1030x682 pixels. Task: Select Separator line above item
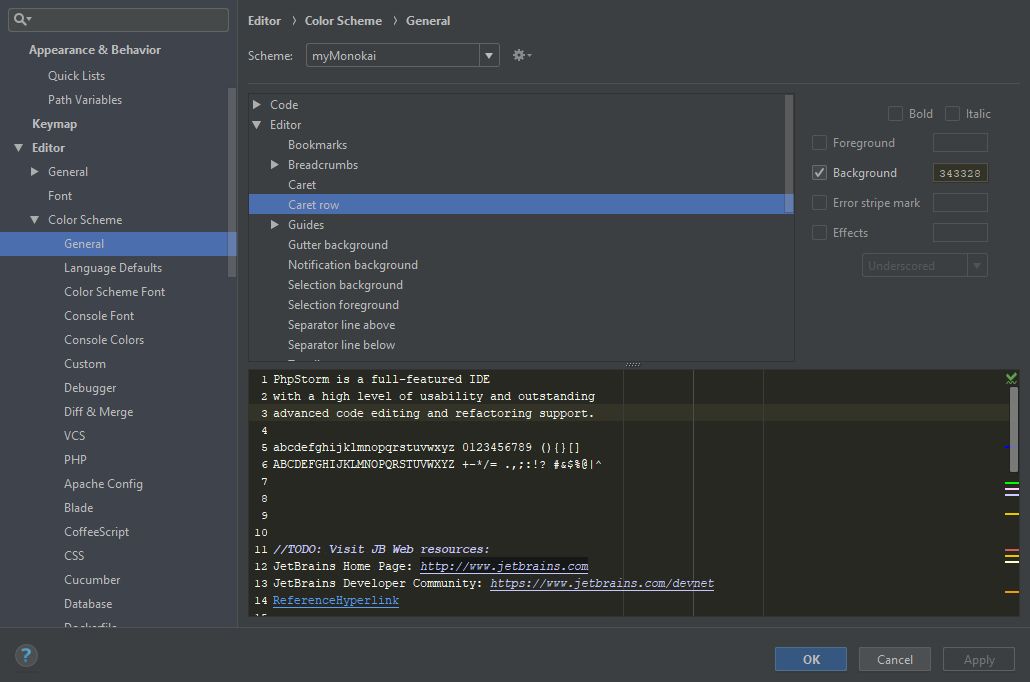tap(342, 325)
